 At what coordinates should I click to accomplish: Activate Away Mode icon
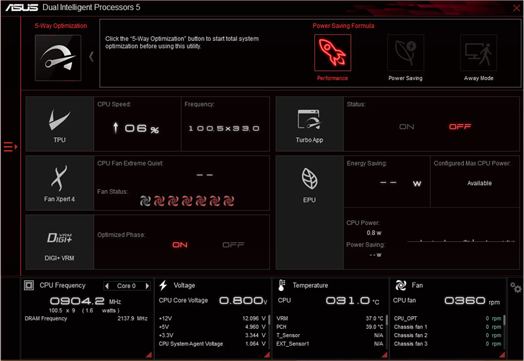click(x=479, y=52)
